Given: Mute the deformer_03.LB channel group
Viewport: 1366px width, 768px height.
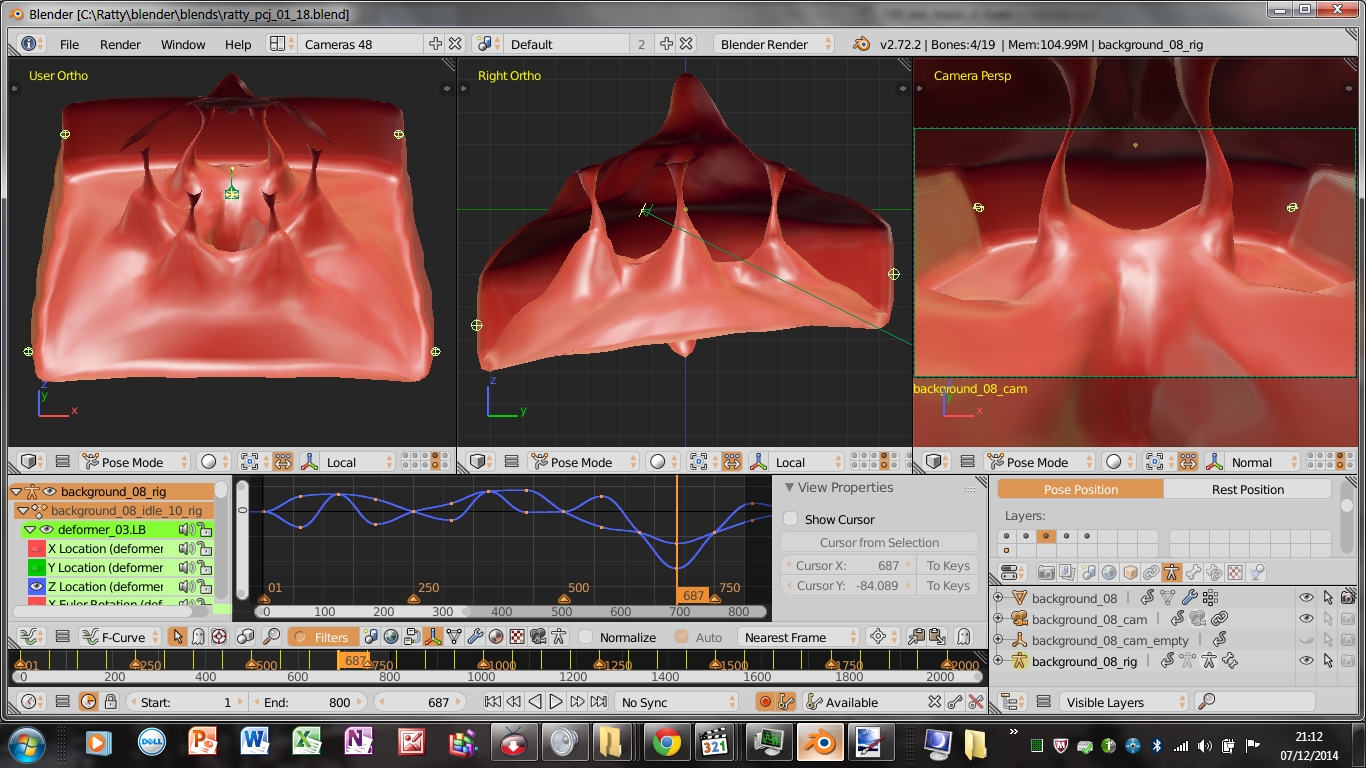Looking at the screenshot, I should pyautogui.click(x=185, y=529).
